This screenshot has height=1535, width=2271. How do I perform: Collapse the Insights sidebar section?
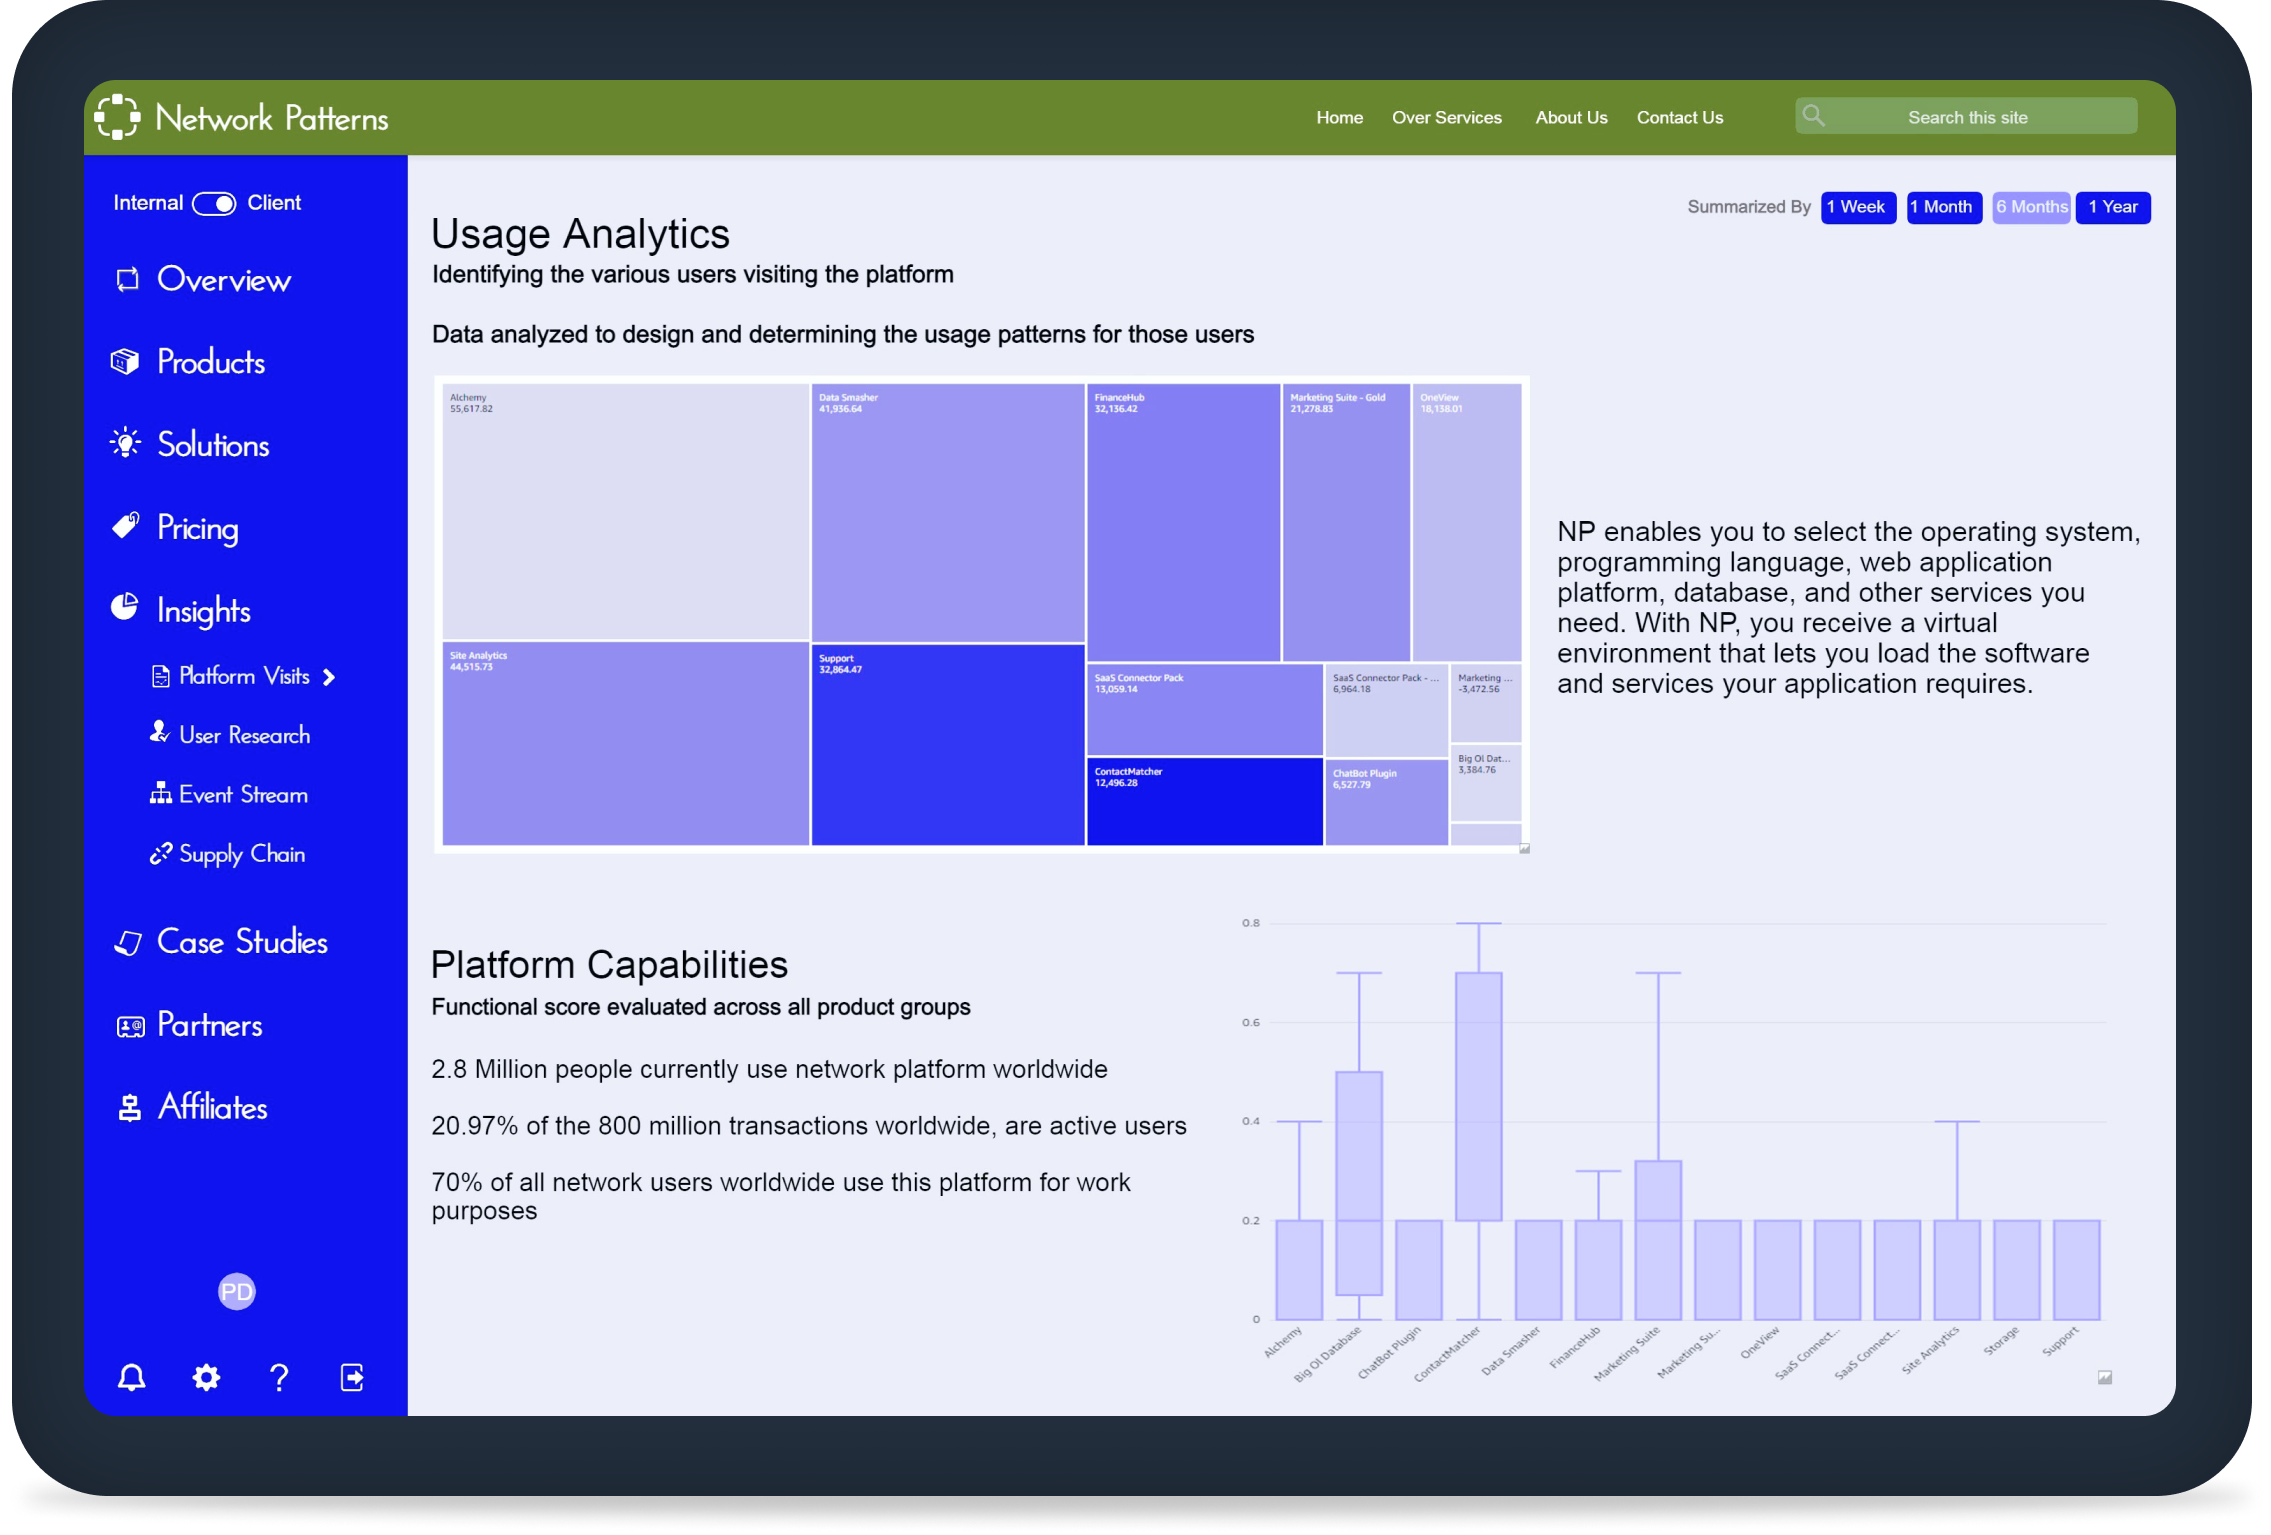[x=203, y=610]
